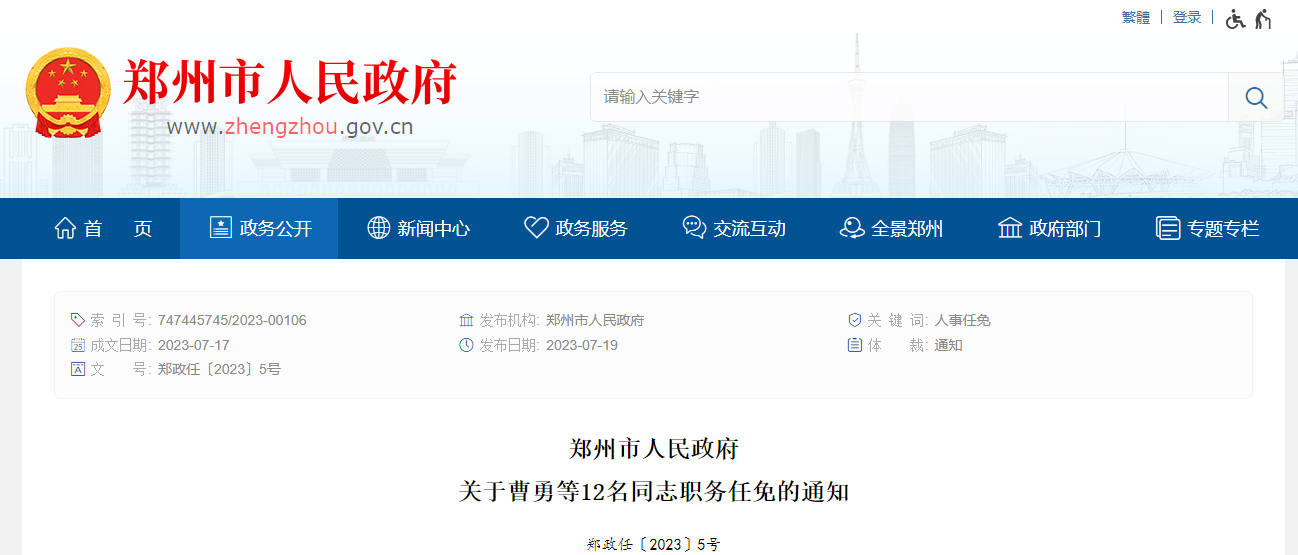Click the elderly-friendly mode icon

(x=1264, y=18)
